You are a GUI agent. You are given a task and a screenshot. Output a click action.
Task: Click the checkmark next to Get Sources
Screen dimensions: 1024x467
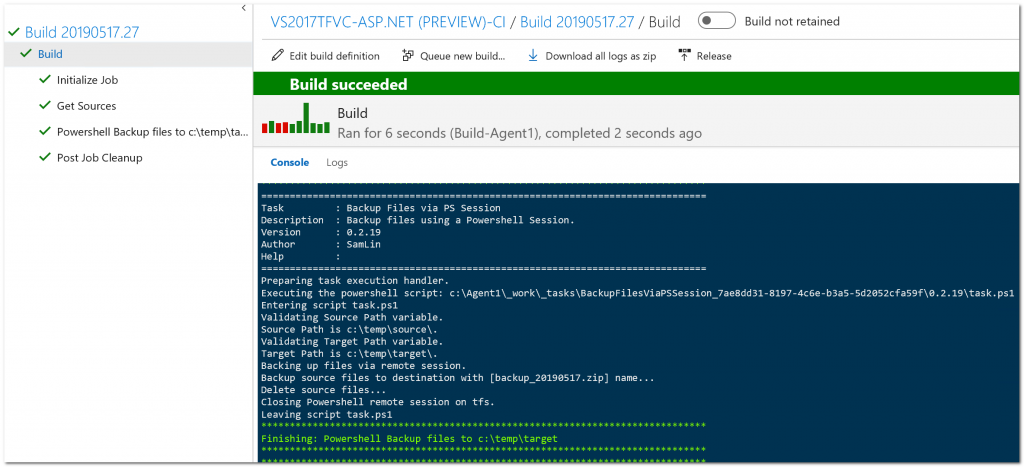pos(45,105)
